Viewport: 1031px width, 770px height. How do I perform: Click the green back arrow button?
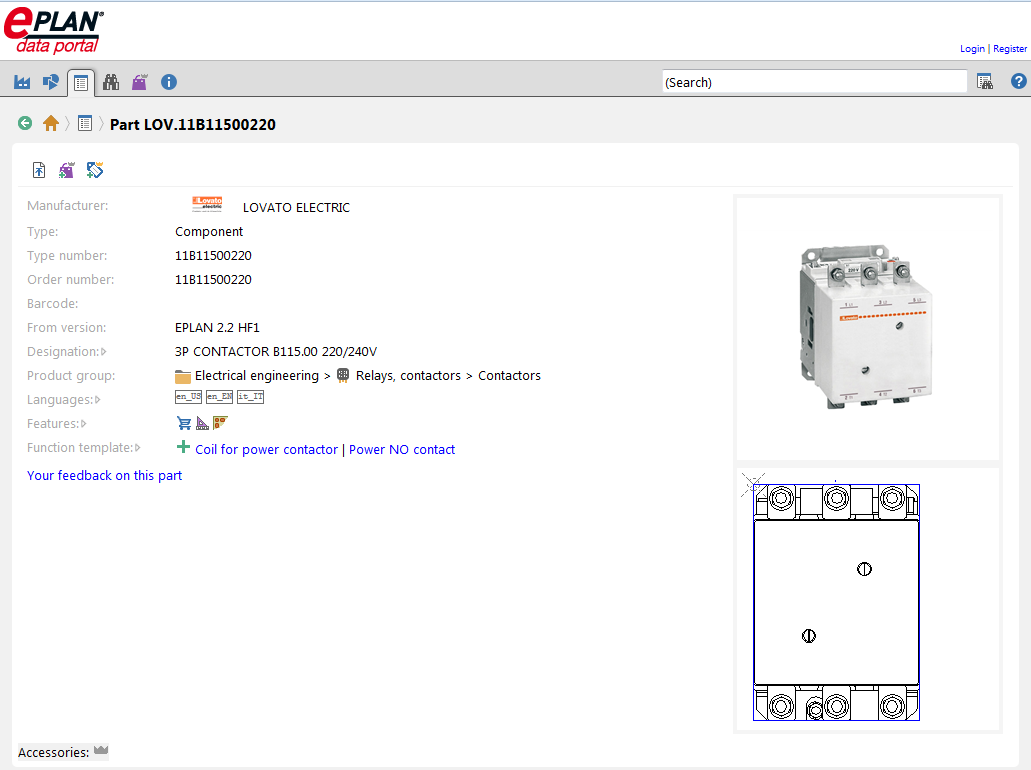coord(25,124)
